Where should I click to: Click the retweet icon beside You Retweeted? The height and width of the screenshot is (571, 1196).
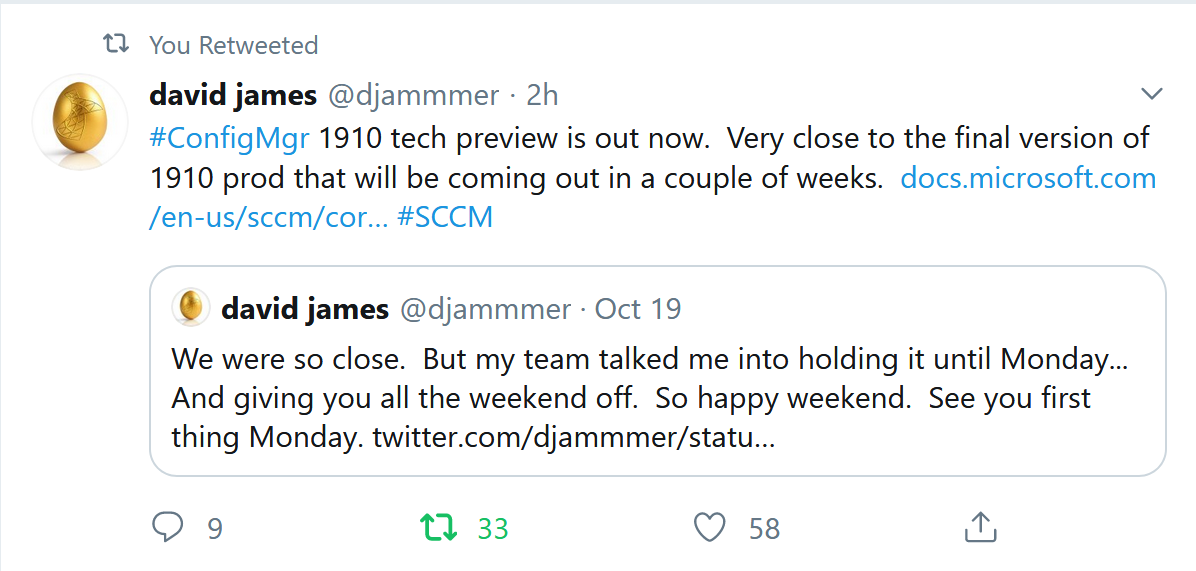click(x=116, y=44)
